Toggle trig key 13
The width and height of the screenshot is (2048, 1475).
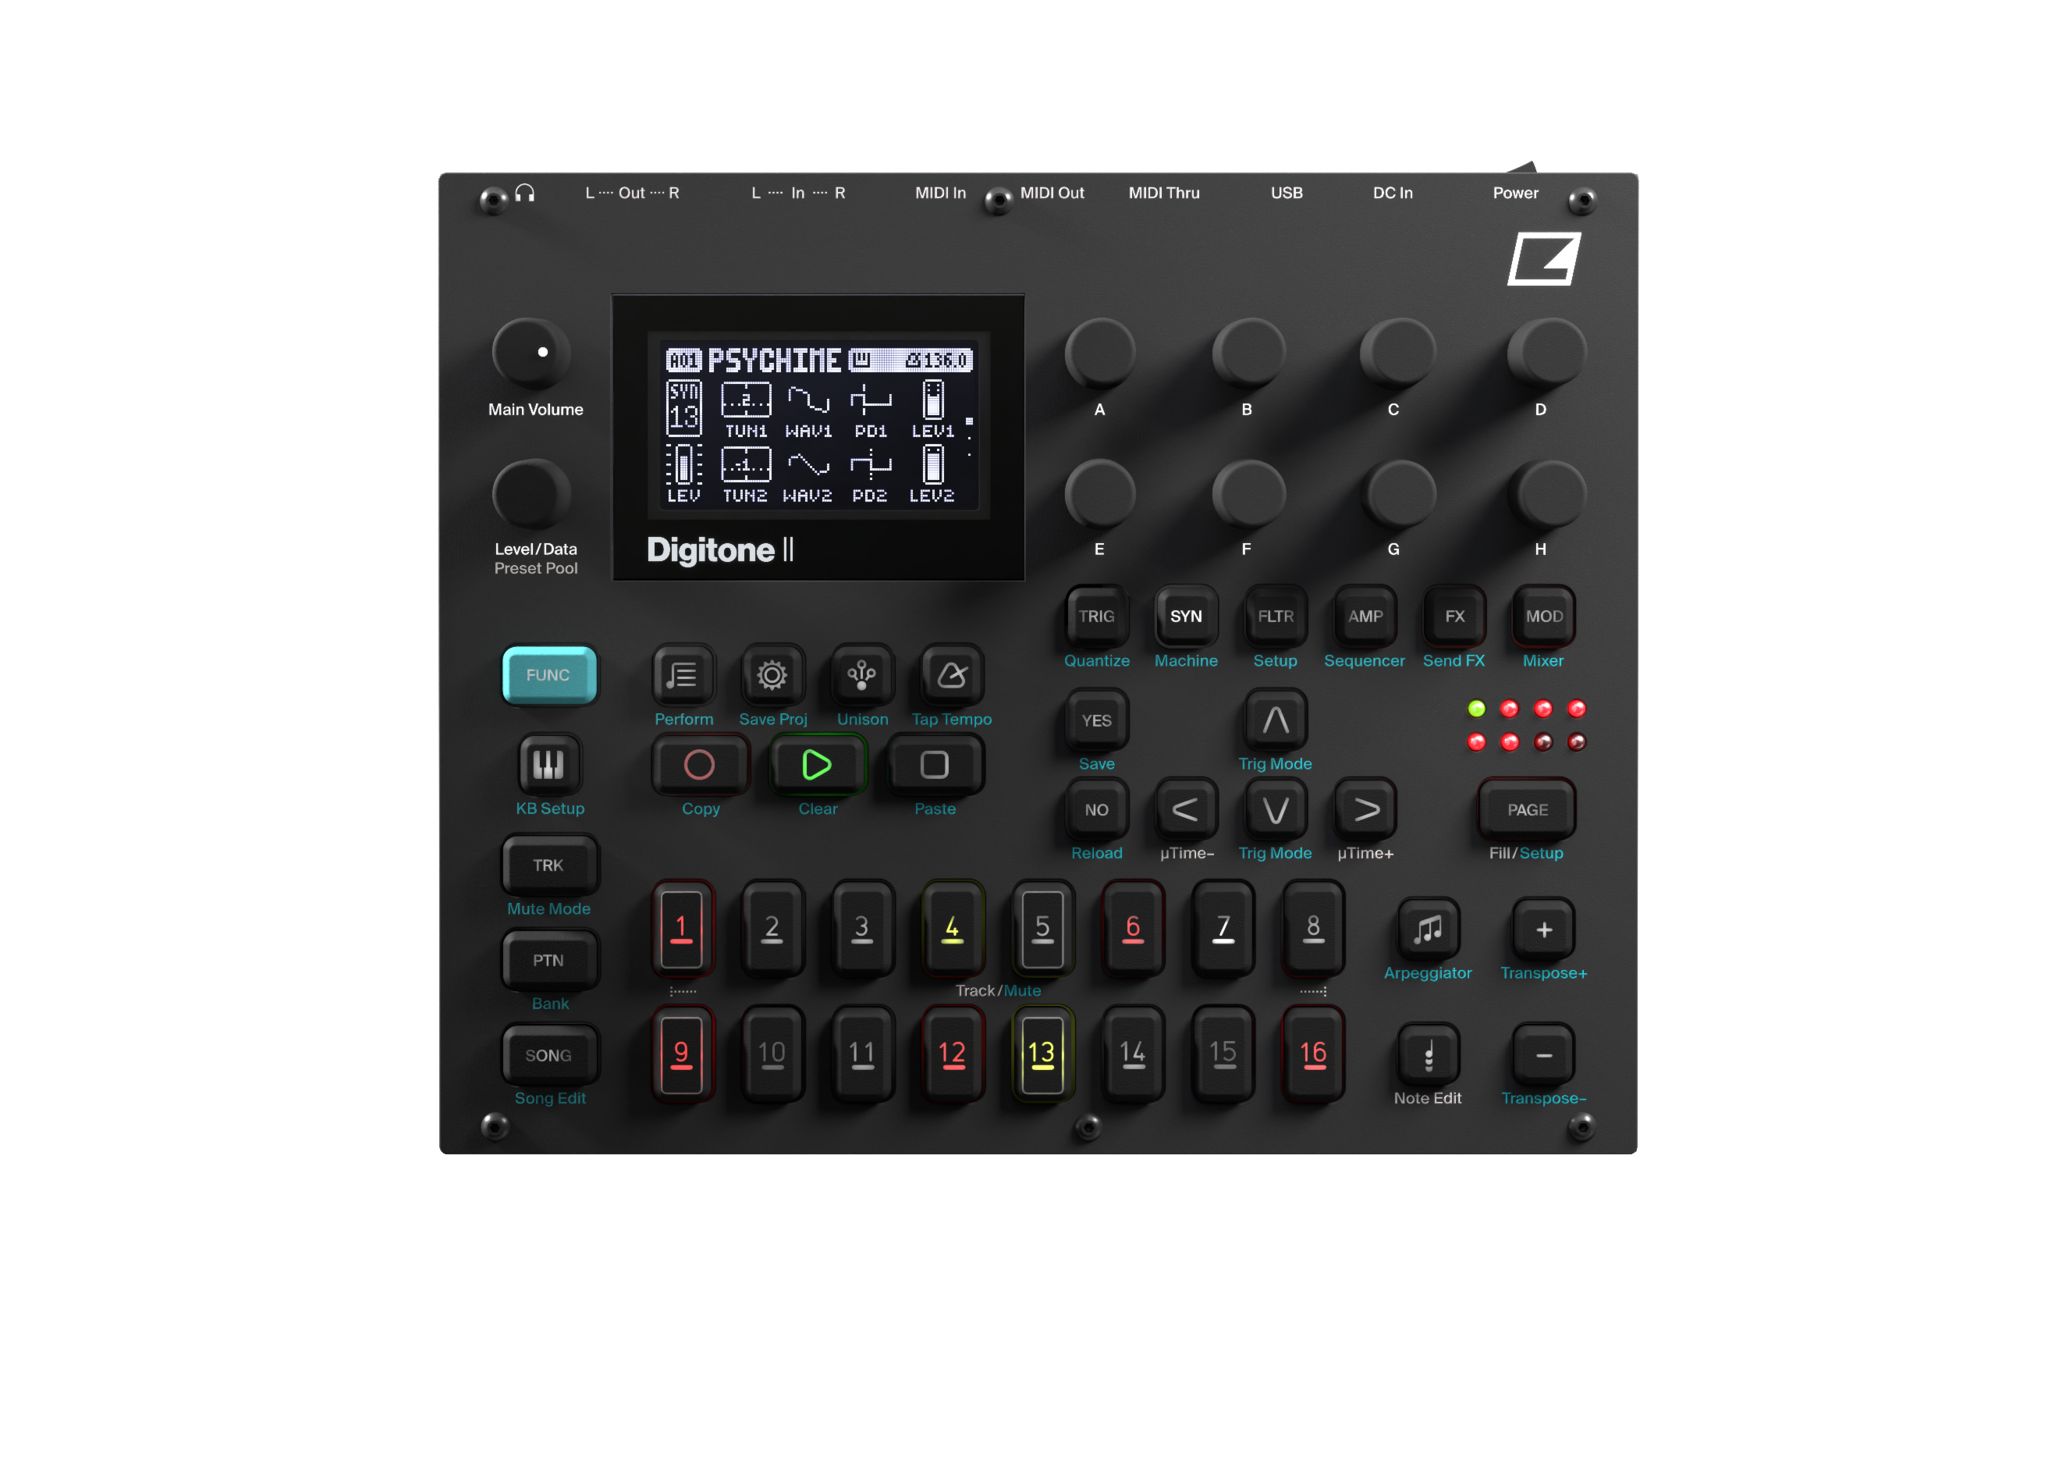(1041, 1053)
